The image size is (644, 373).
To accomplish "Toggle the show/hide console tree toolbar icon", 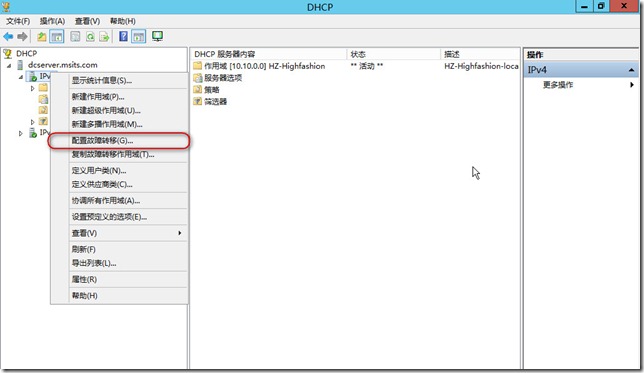I will 57,37.
